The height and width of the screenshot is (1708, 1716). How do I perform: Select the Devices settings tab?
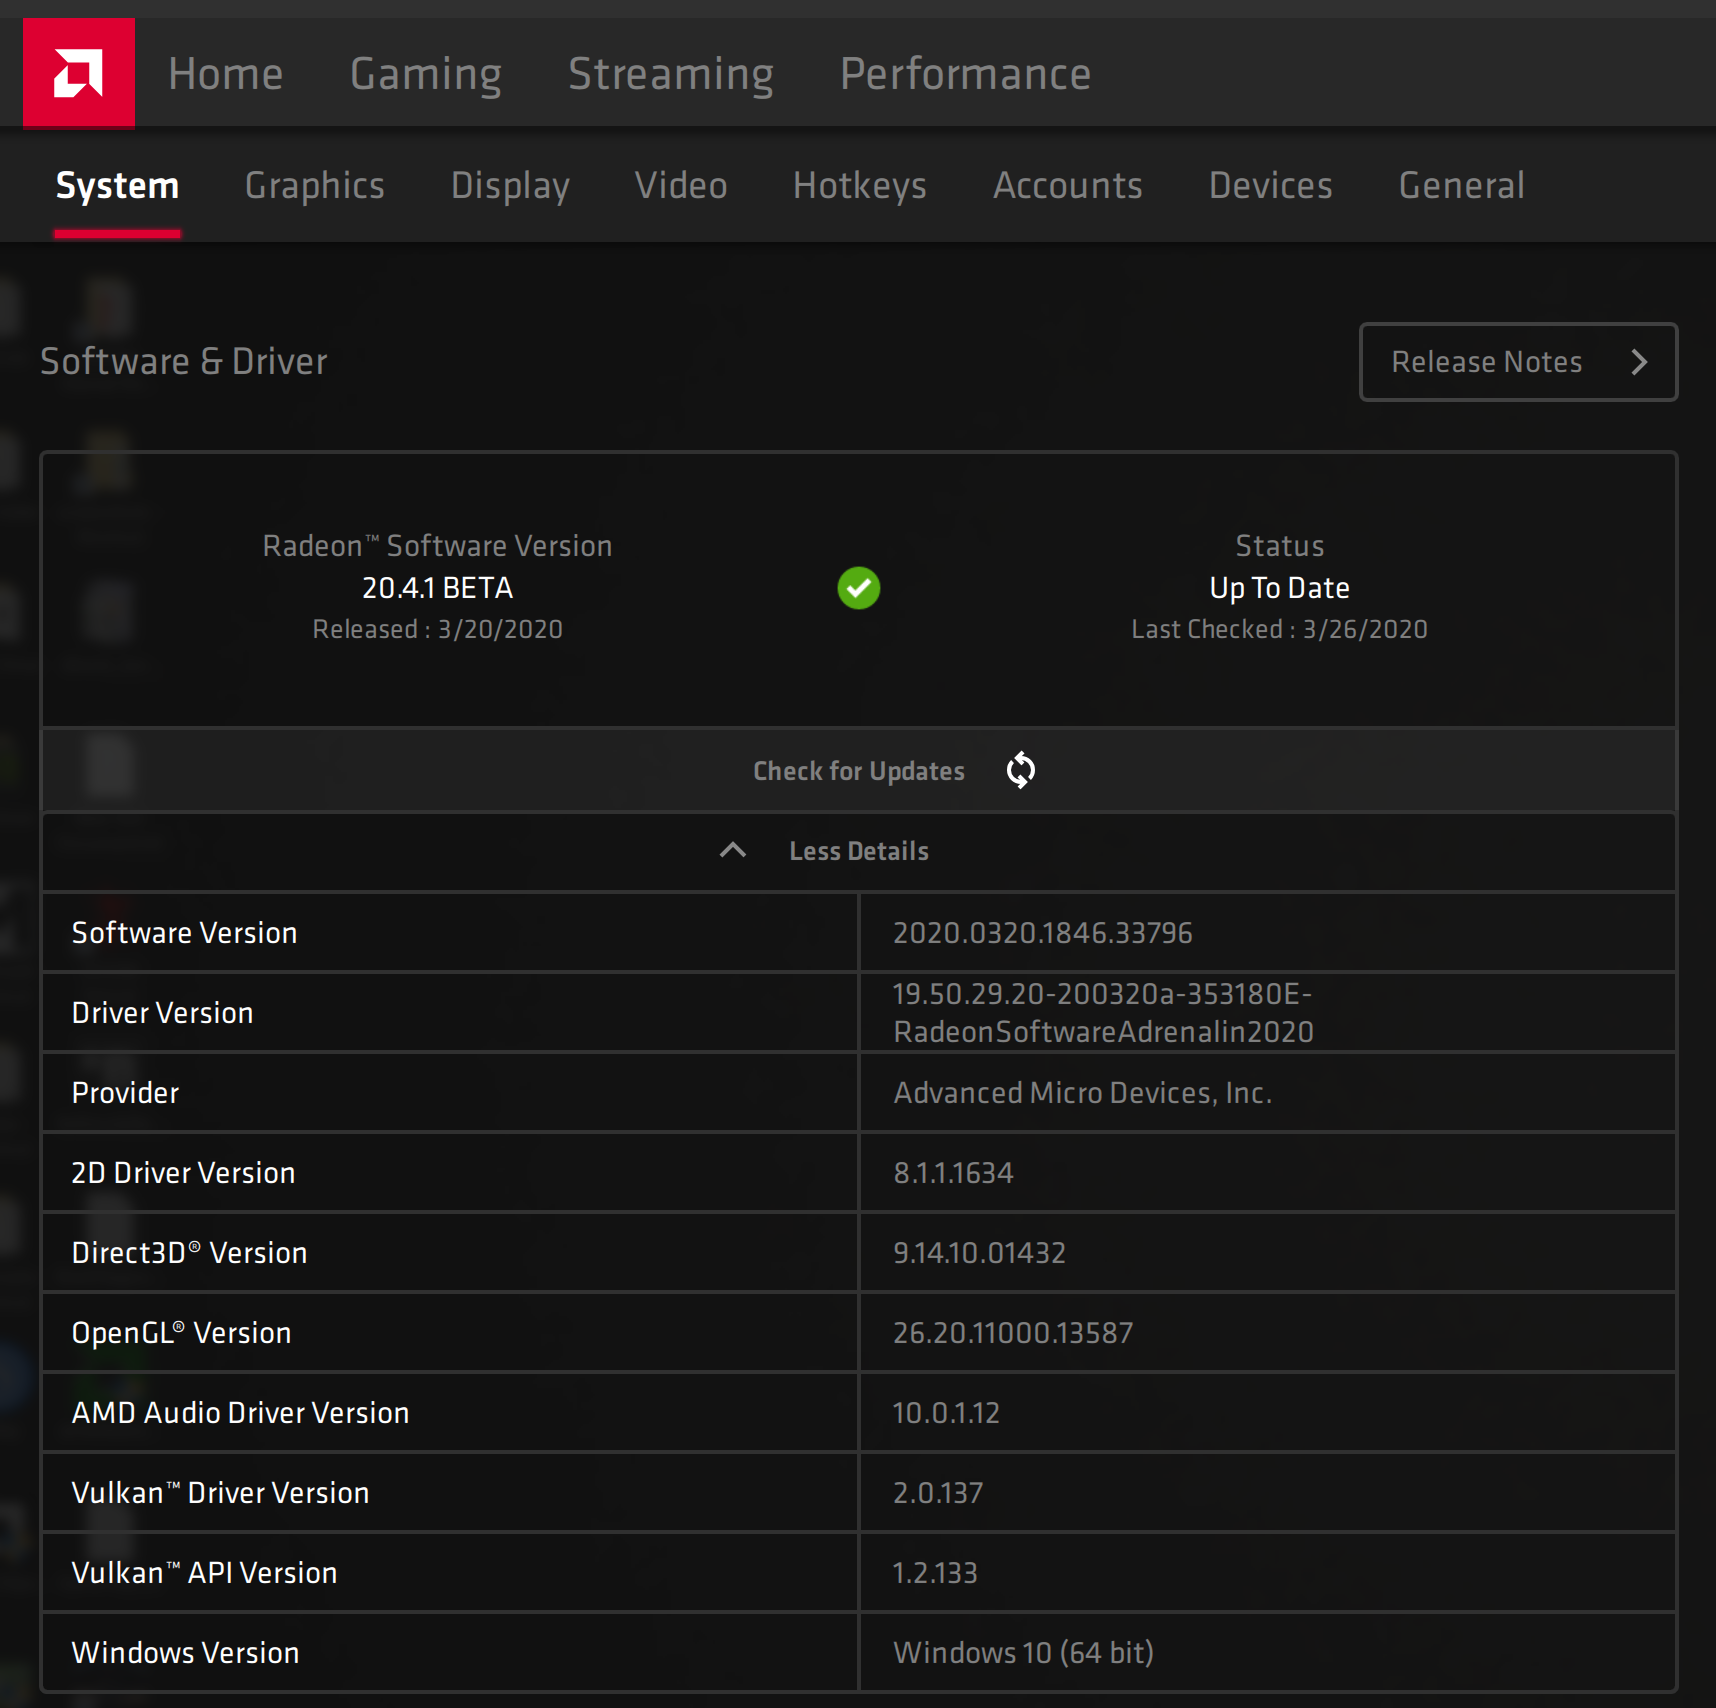[x=1270, y=186]
